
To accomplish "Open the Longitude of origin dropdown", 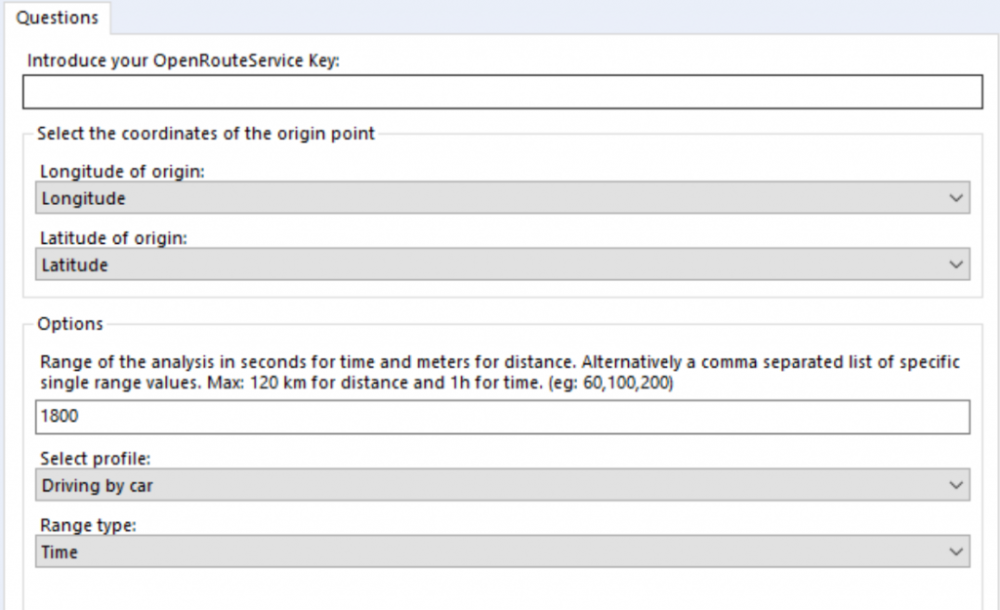I will 503,198.
